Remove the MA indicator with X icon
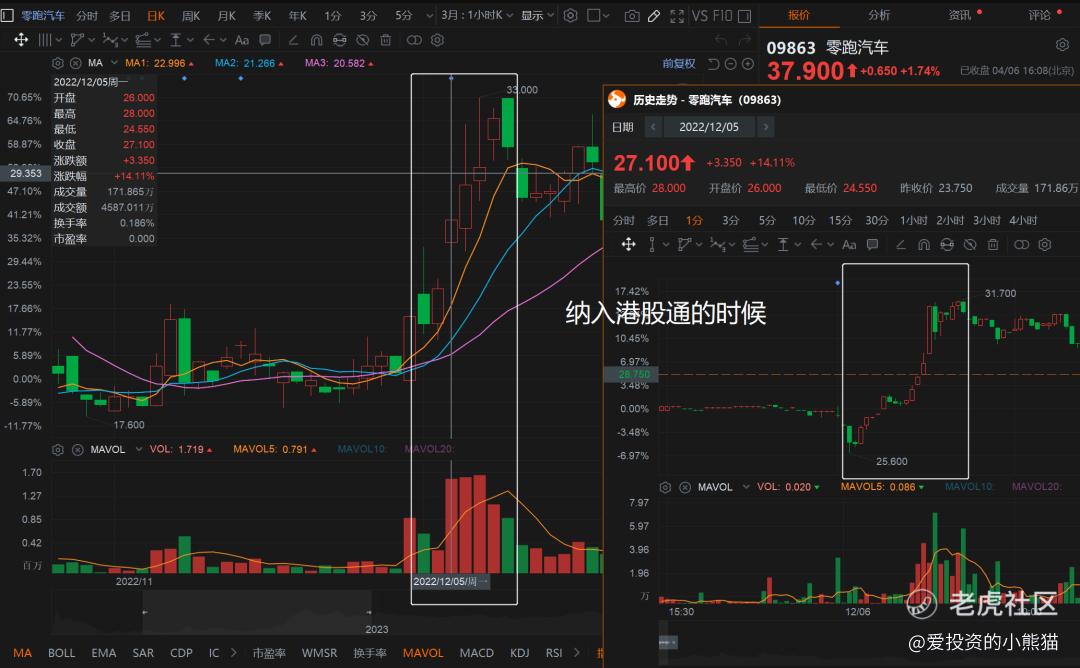 pos(76,63)
